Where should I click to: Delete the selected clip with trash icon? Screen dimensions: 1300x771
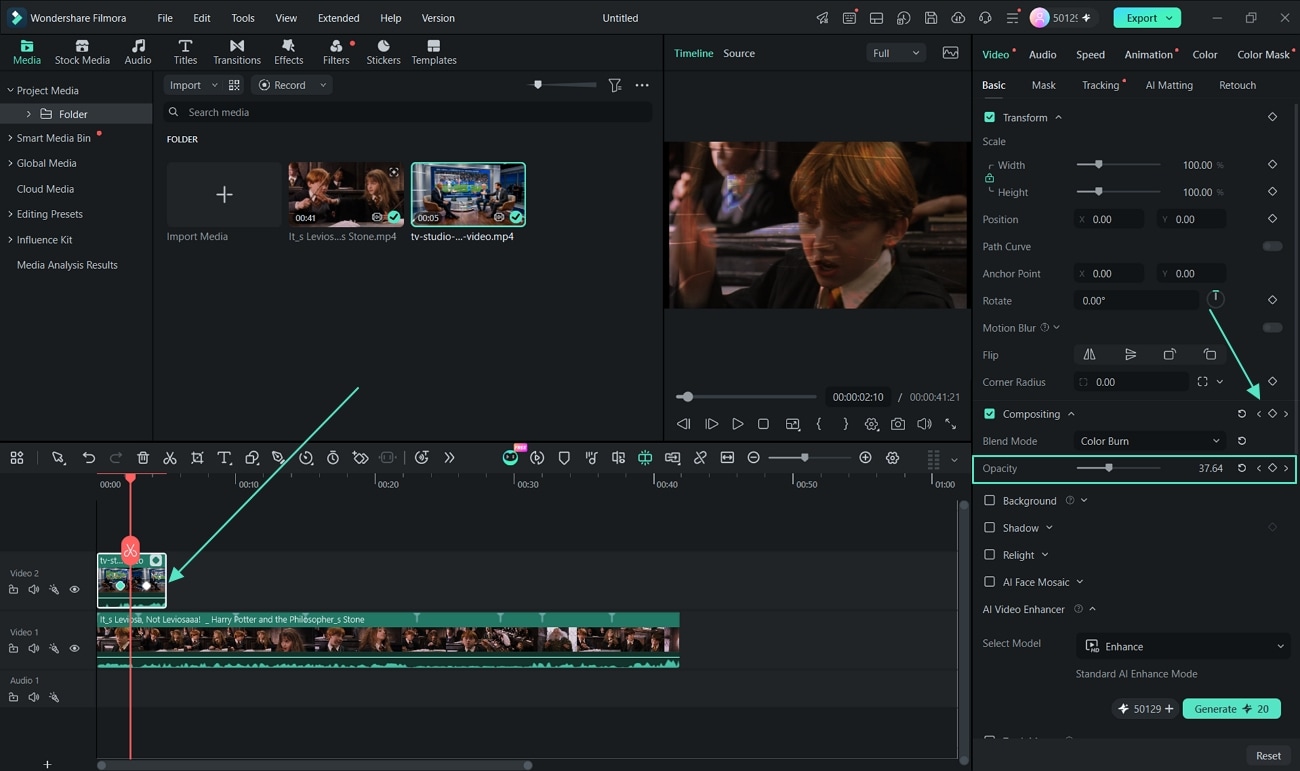click(143, 458)
